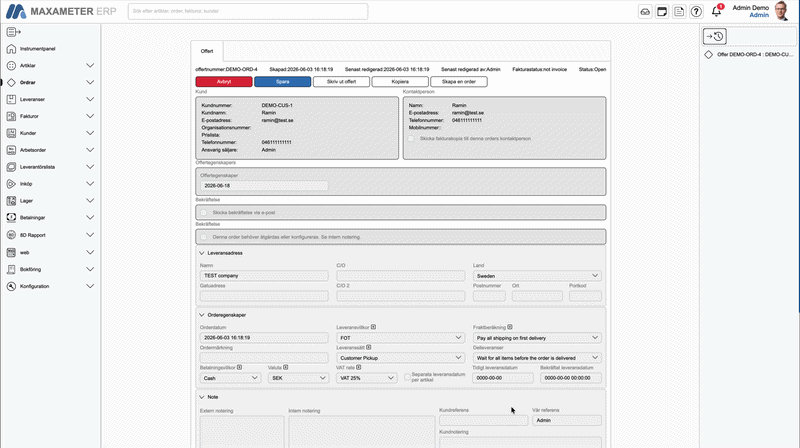Click info icon next to Leveransvillkor
The height and width of the screenshot is (448, 800).
pyautogui.click(x=373, y=327)
